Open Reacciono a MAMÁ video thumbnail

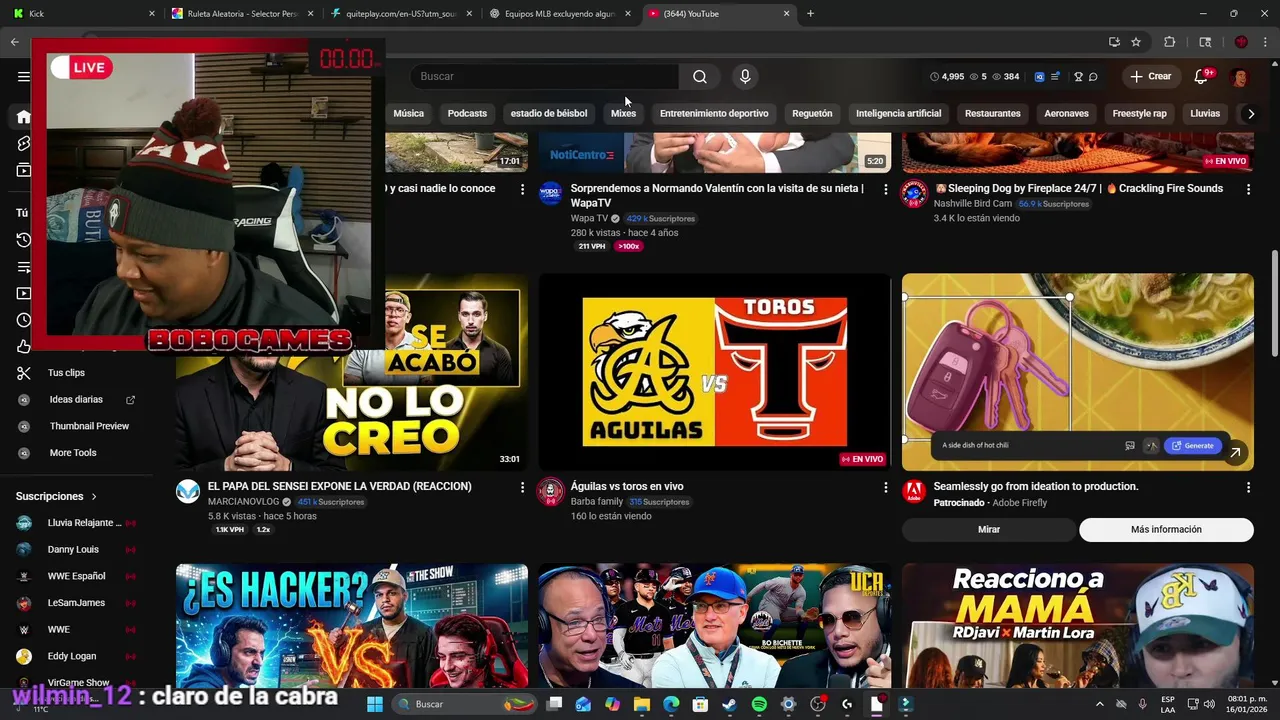click(x=1077, y=626)
